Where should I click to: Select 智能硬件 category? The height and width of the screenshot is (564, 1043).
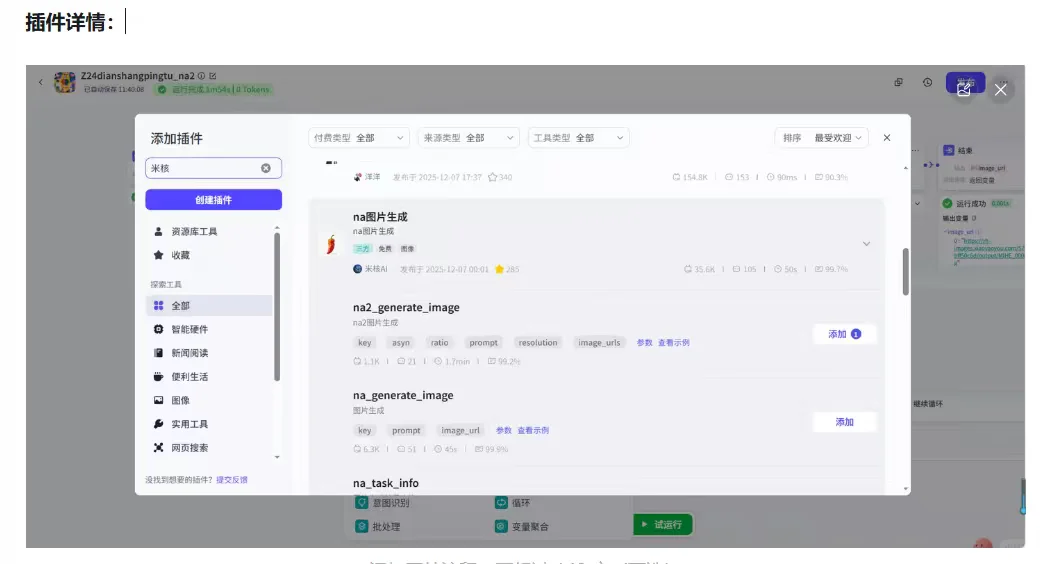[x=209, y=329]
